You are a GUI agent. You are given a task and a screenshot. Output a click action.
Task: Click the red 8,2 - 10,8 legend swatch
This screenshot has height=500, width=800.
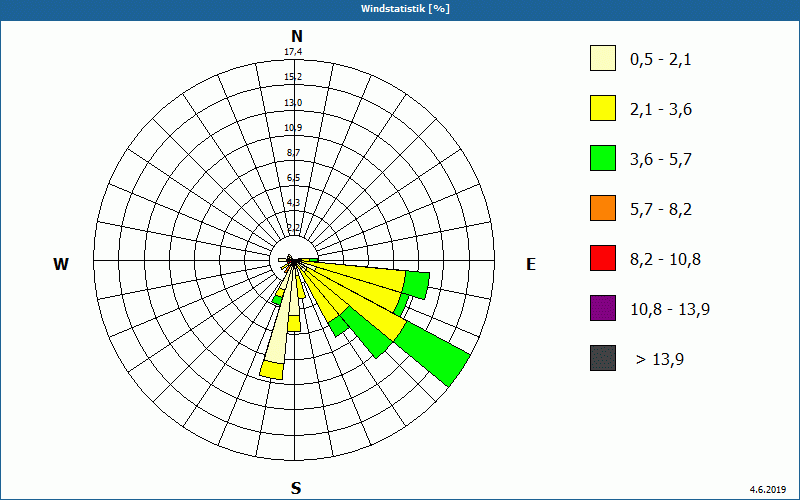click(x=603, y=258)
